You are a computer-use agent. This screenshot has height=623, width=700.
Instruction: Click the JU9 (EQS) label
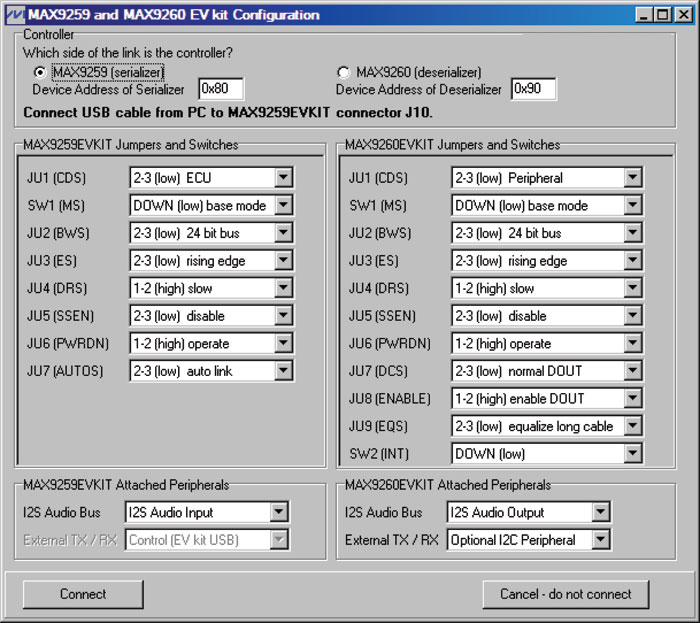[378, 427]
